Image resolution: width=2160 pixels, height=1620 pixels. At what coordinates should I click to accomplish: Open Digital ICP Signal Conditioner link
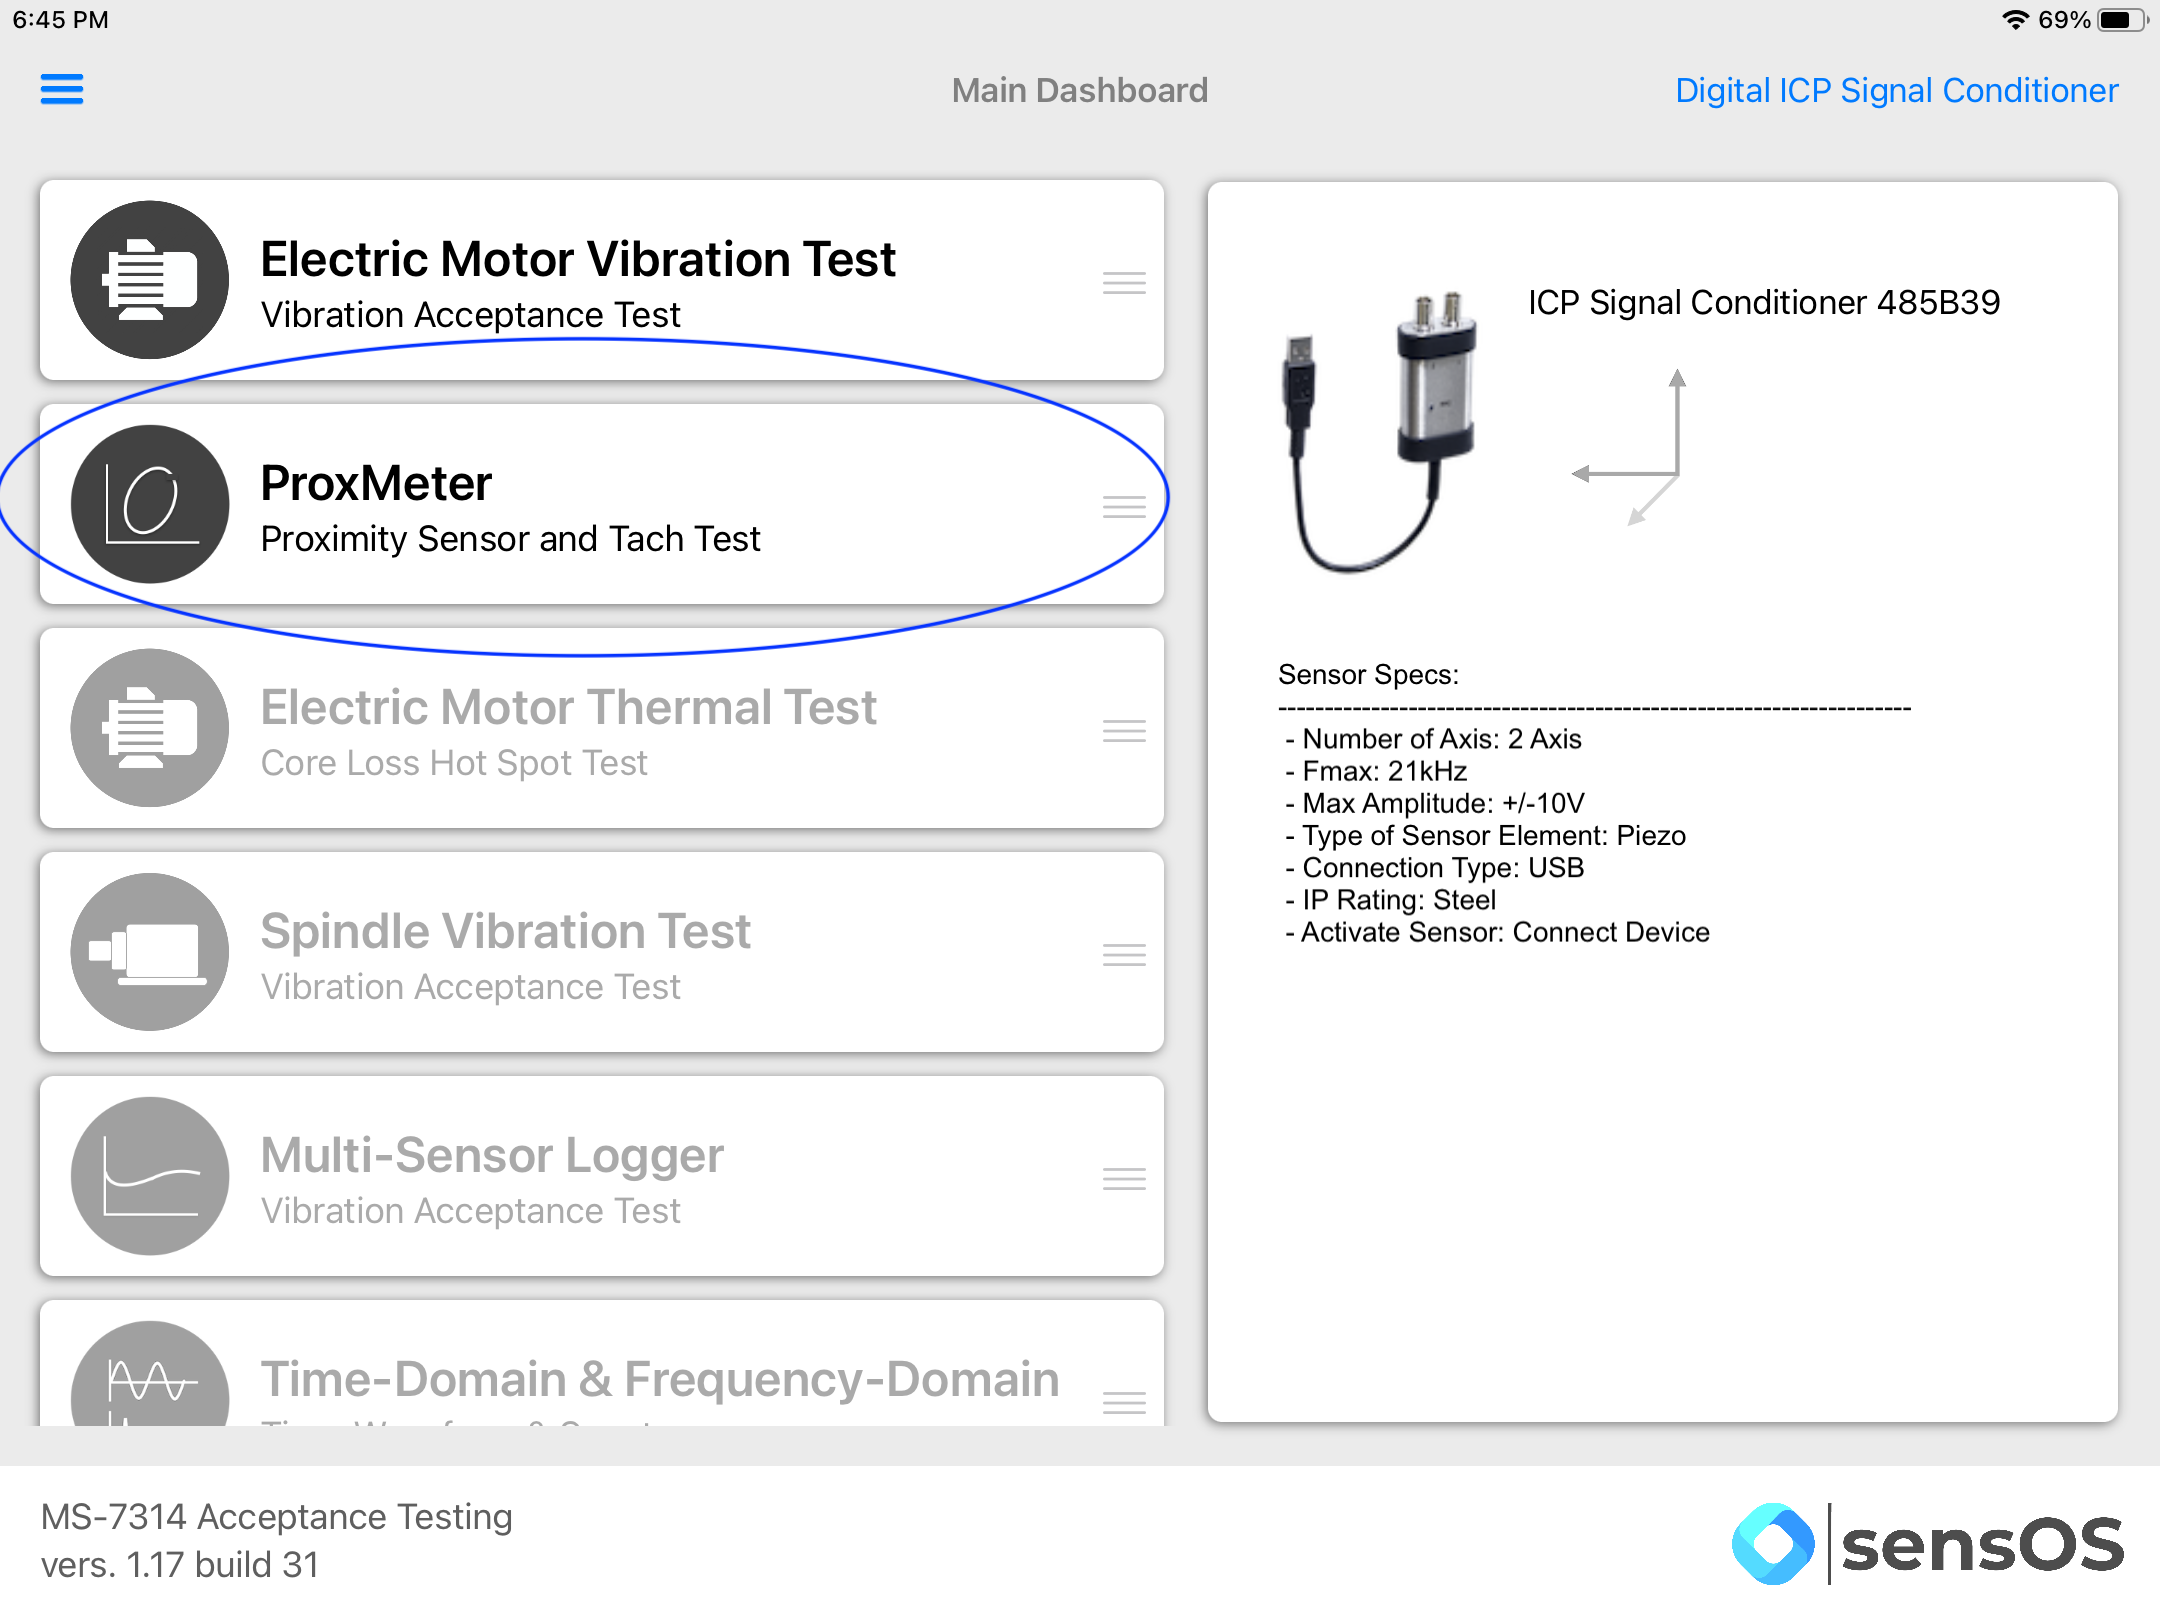[1897, 90]
